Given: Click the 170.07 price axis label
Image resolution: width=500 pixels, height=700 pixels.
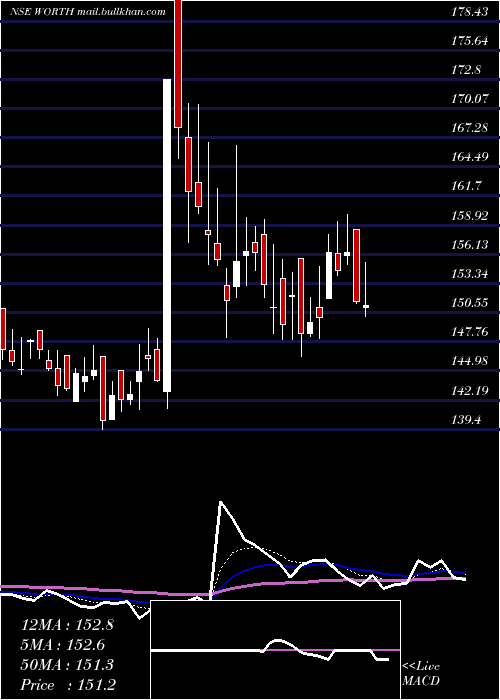Looking at the screenshot, I should [469, 99].
